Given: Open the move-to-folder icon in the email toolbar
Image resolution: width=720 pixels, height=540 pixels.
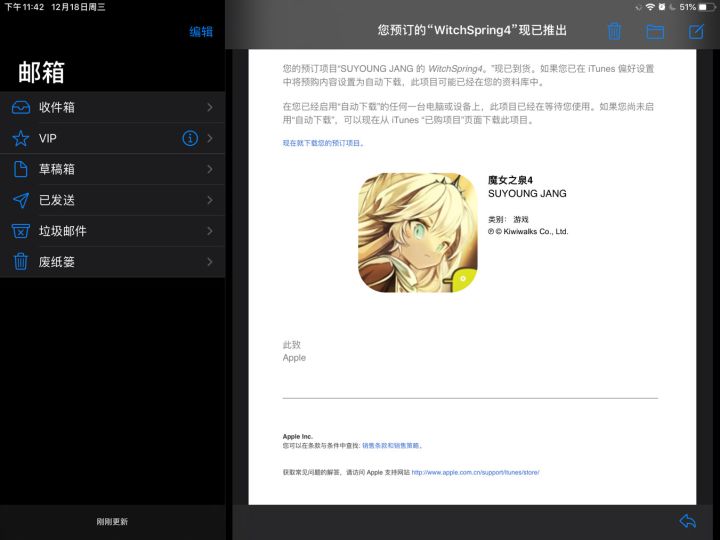Looking at the screenshot, I should (x=655, y=31).
